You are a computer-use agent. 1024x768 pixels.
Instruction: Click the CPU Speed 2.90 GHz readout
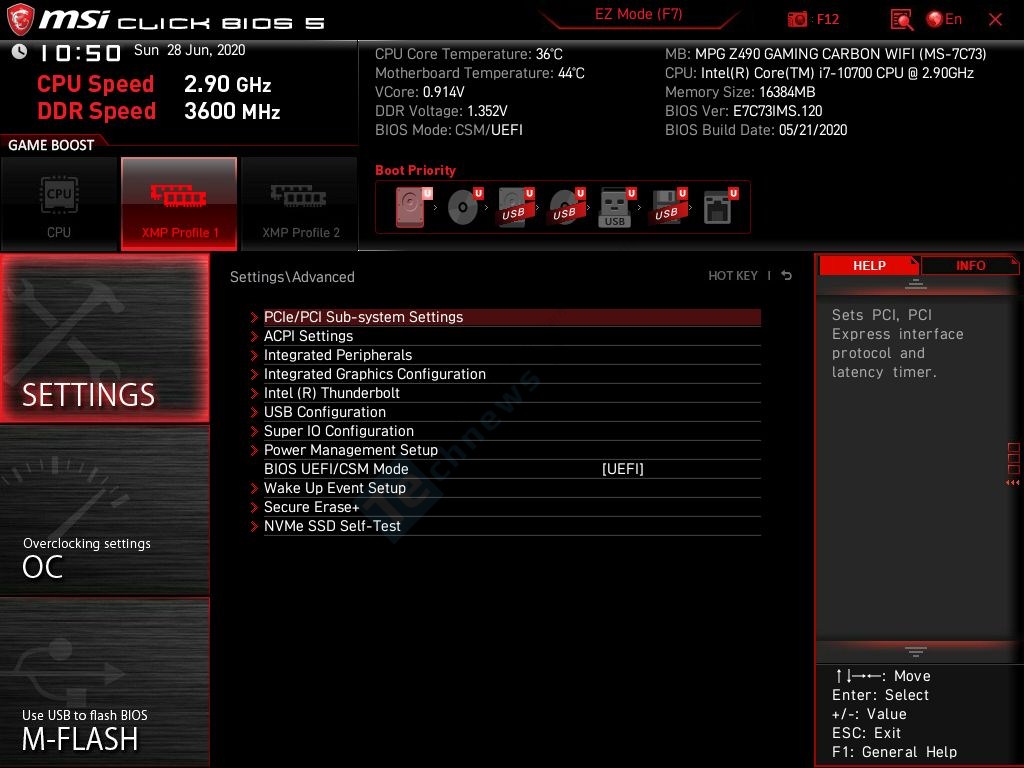click(154, 84)
